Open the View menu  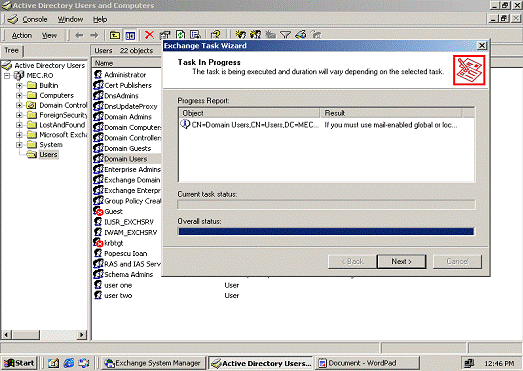pyautogui.click(x=49, y=35)
